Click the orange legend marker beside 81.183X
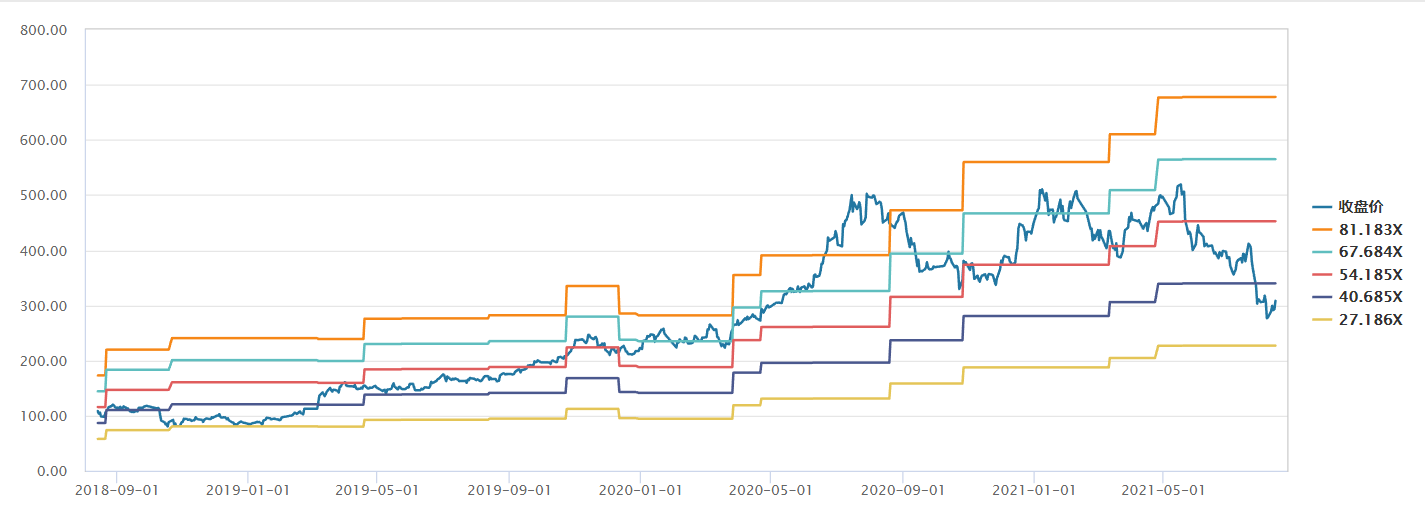The height and width of the screenshot is (516, 1425). (1322, 230)
